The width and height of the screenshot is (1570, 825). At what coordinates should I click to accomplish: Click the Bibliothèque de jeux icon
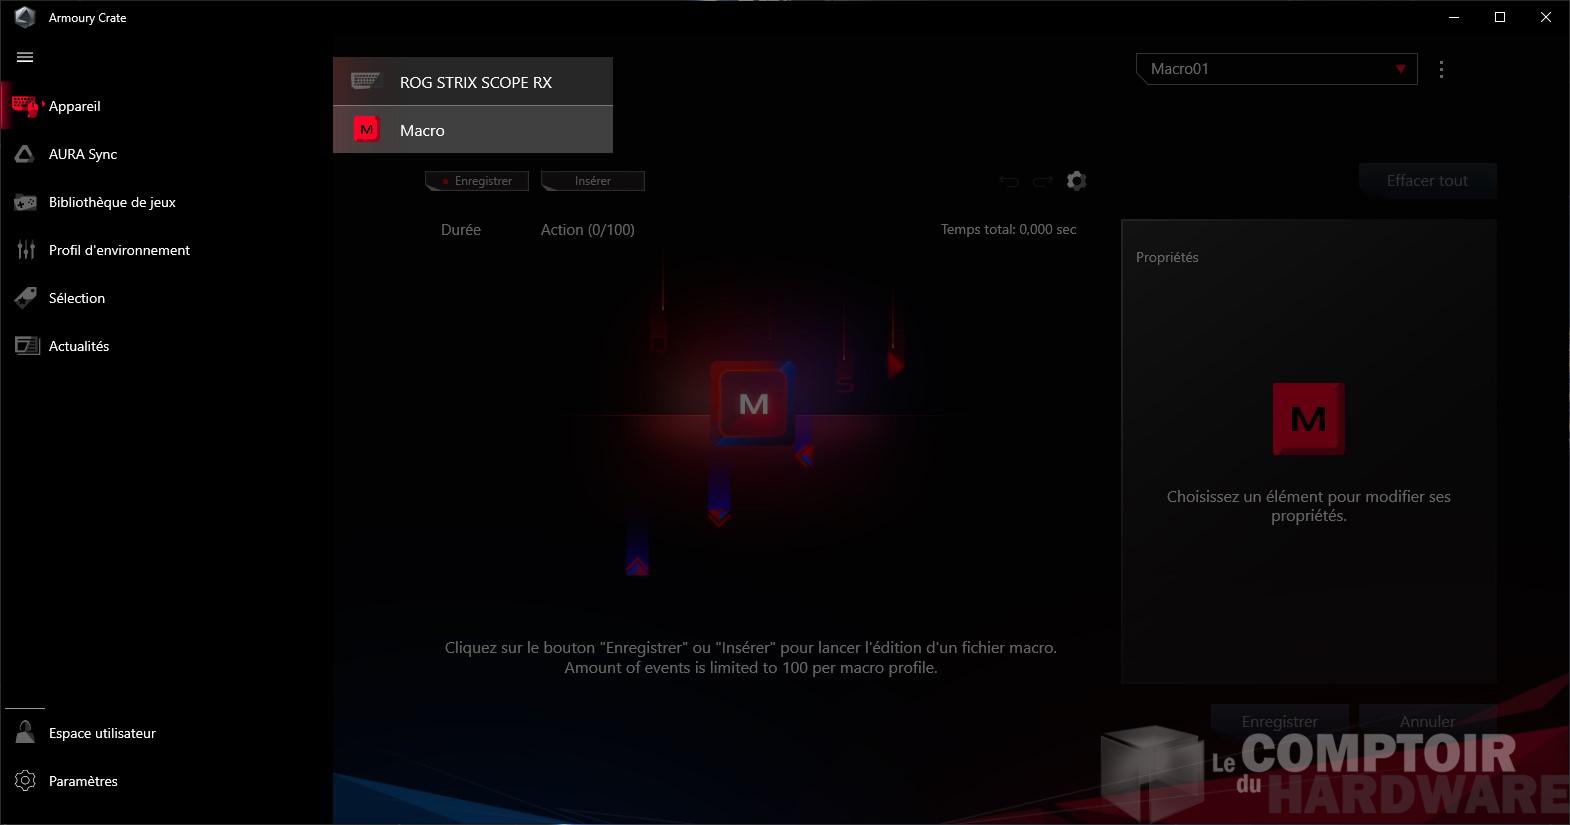[25, 202]
